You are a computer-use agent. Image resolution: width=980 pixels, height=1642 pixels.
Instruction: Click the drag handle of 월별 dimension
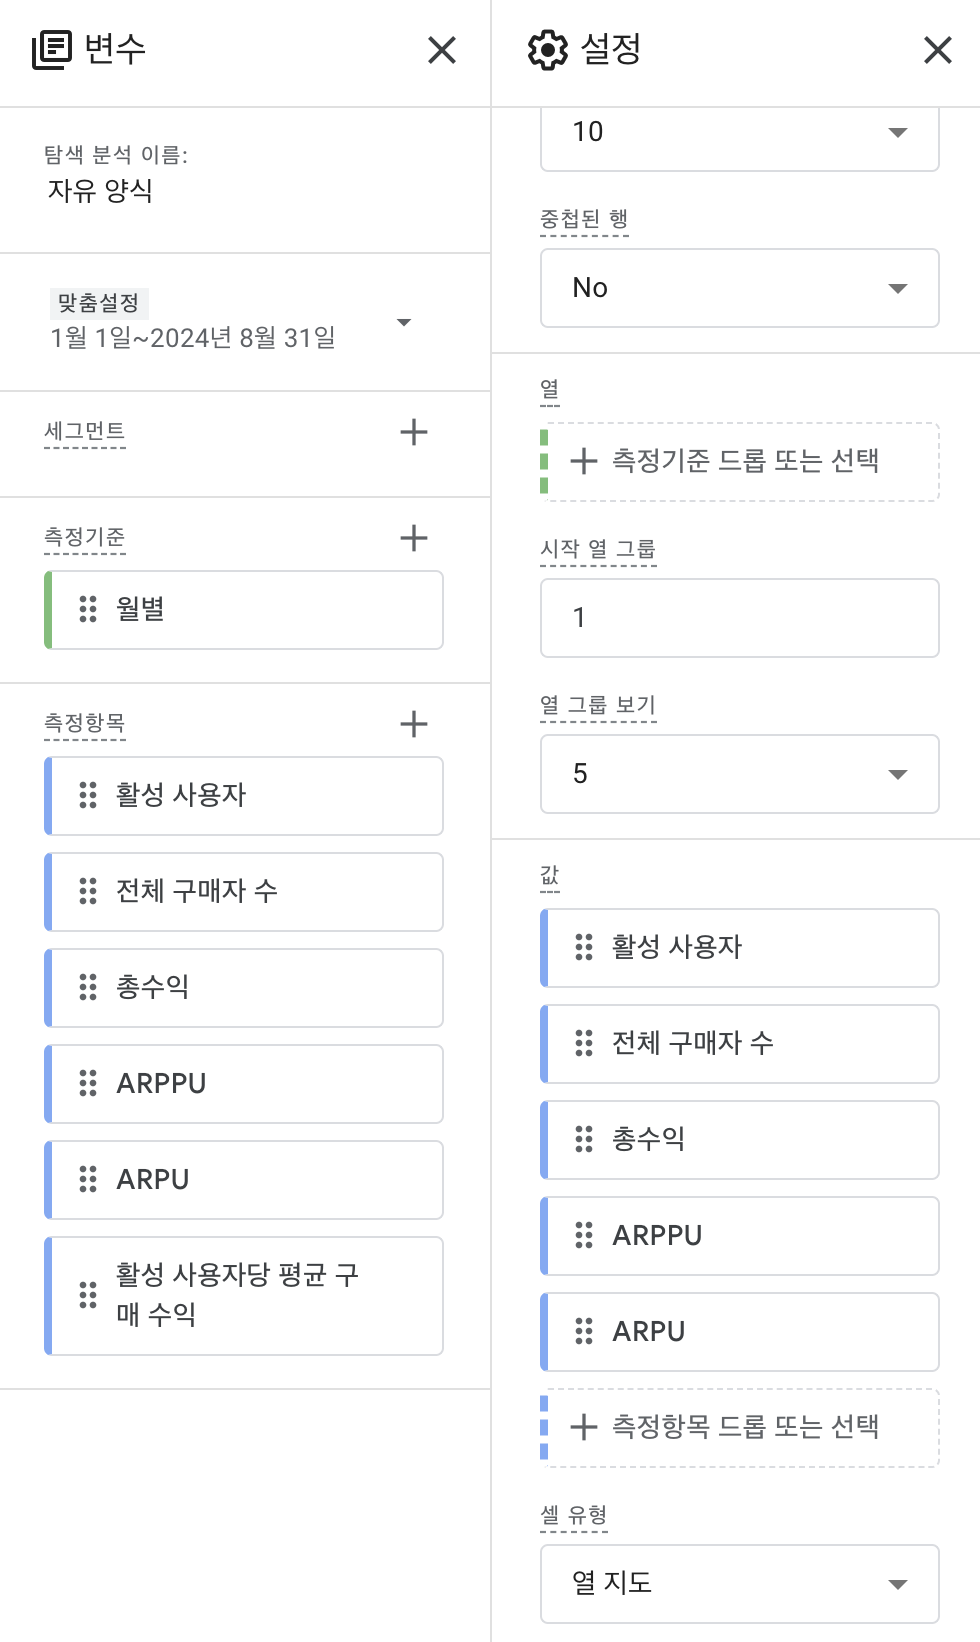(x=88, y=609)
